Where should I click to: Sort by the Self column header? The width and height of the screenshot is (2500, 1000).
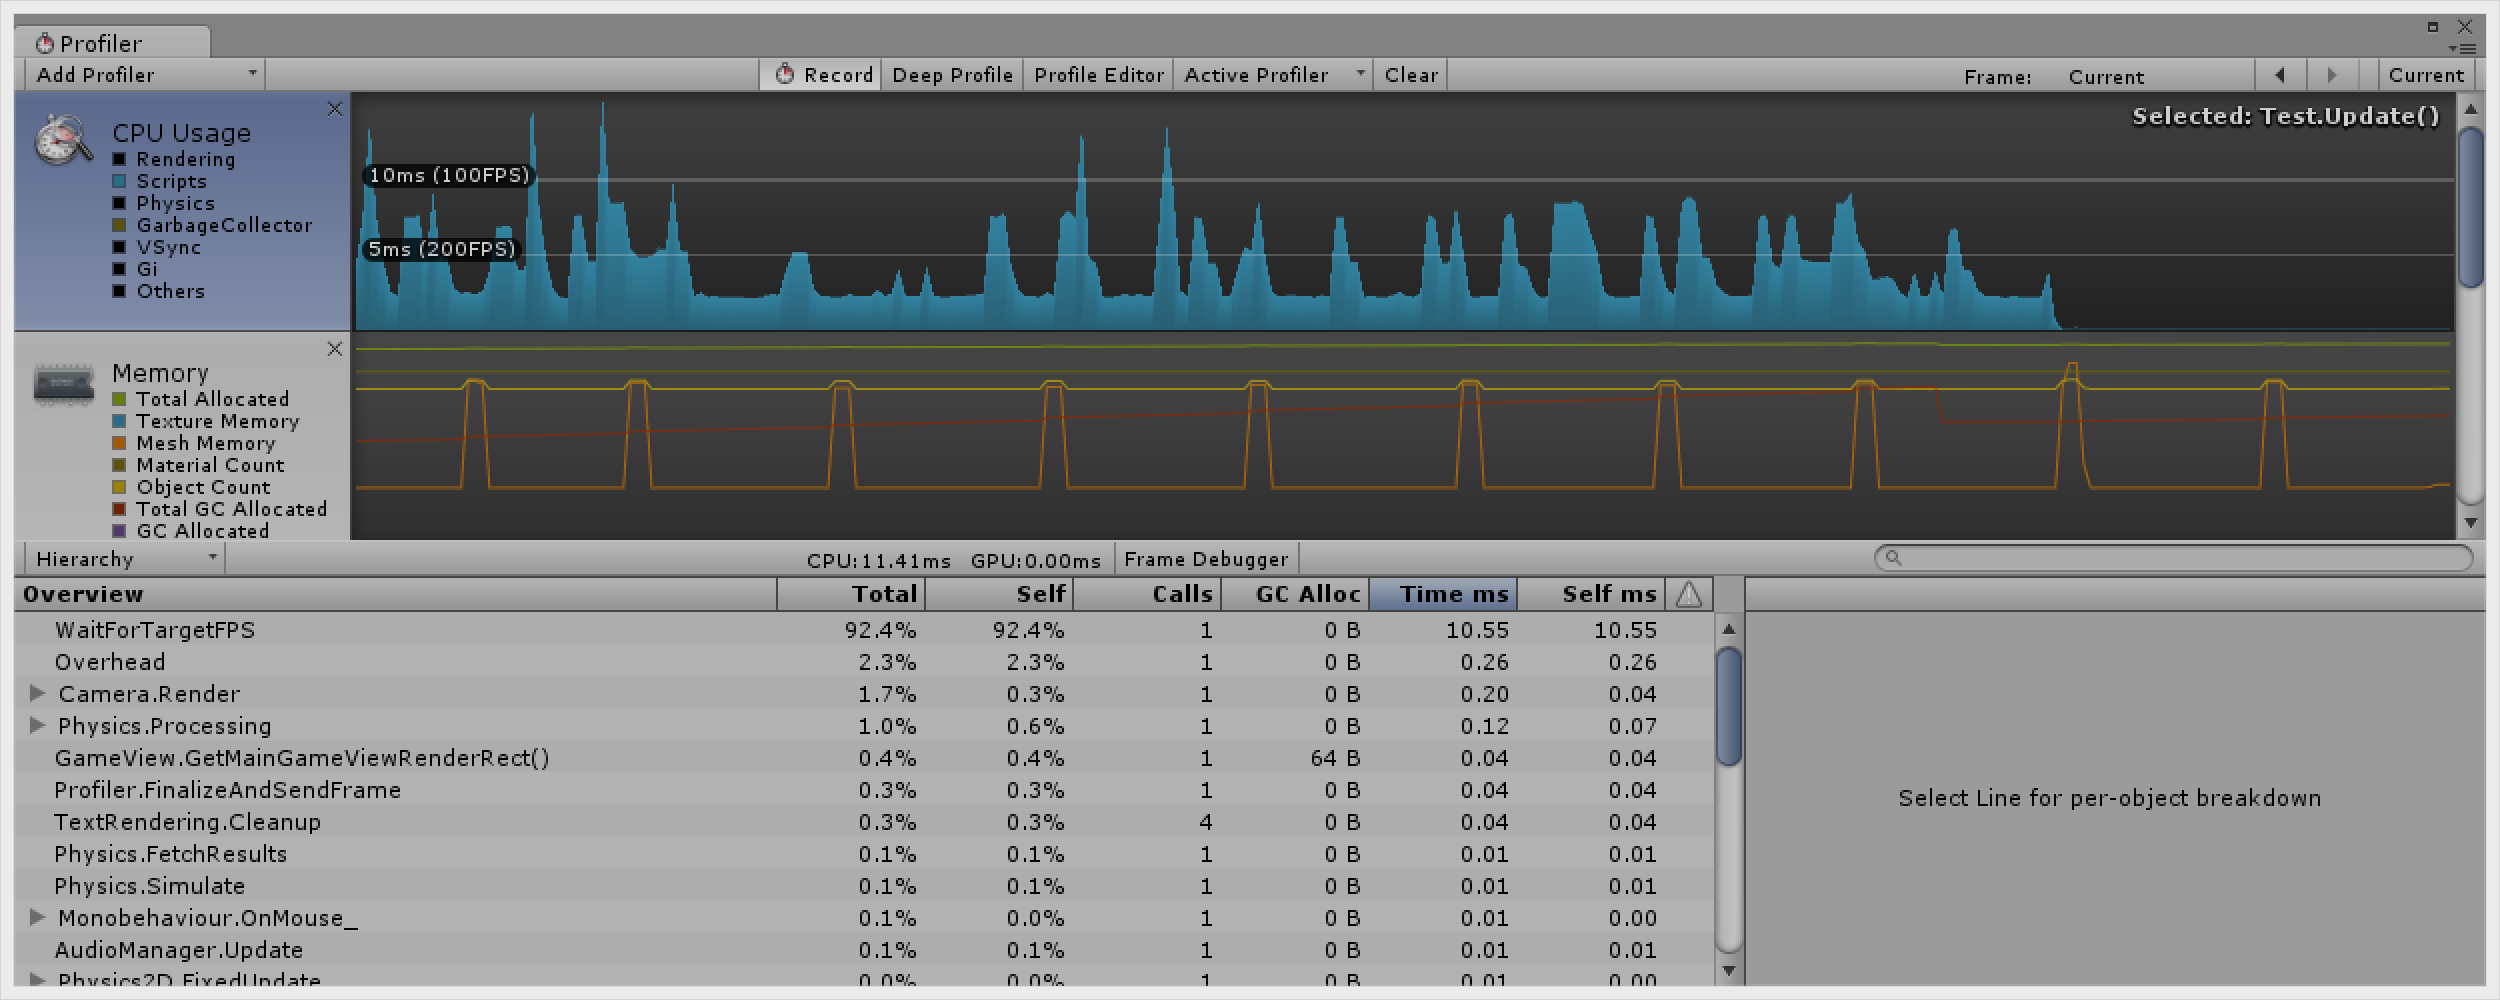999,594
